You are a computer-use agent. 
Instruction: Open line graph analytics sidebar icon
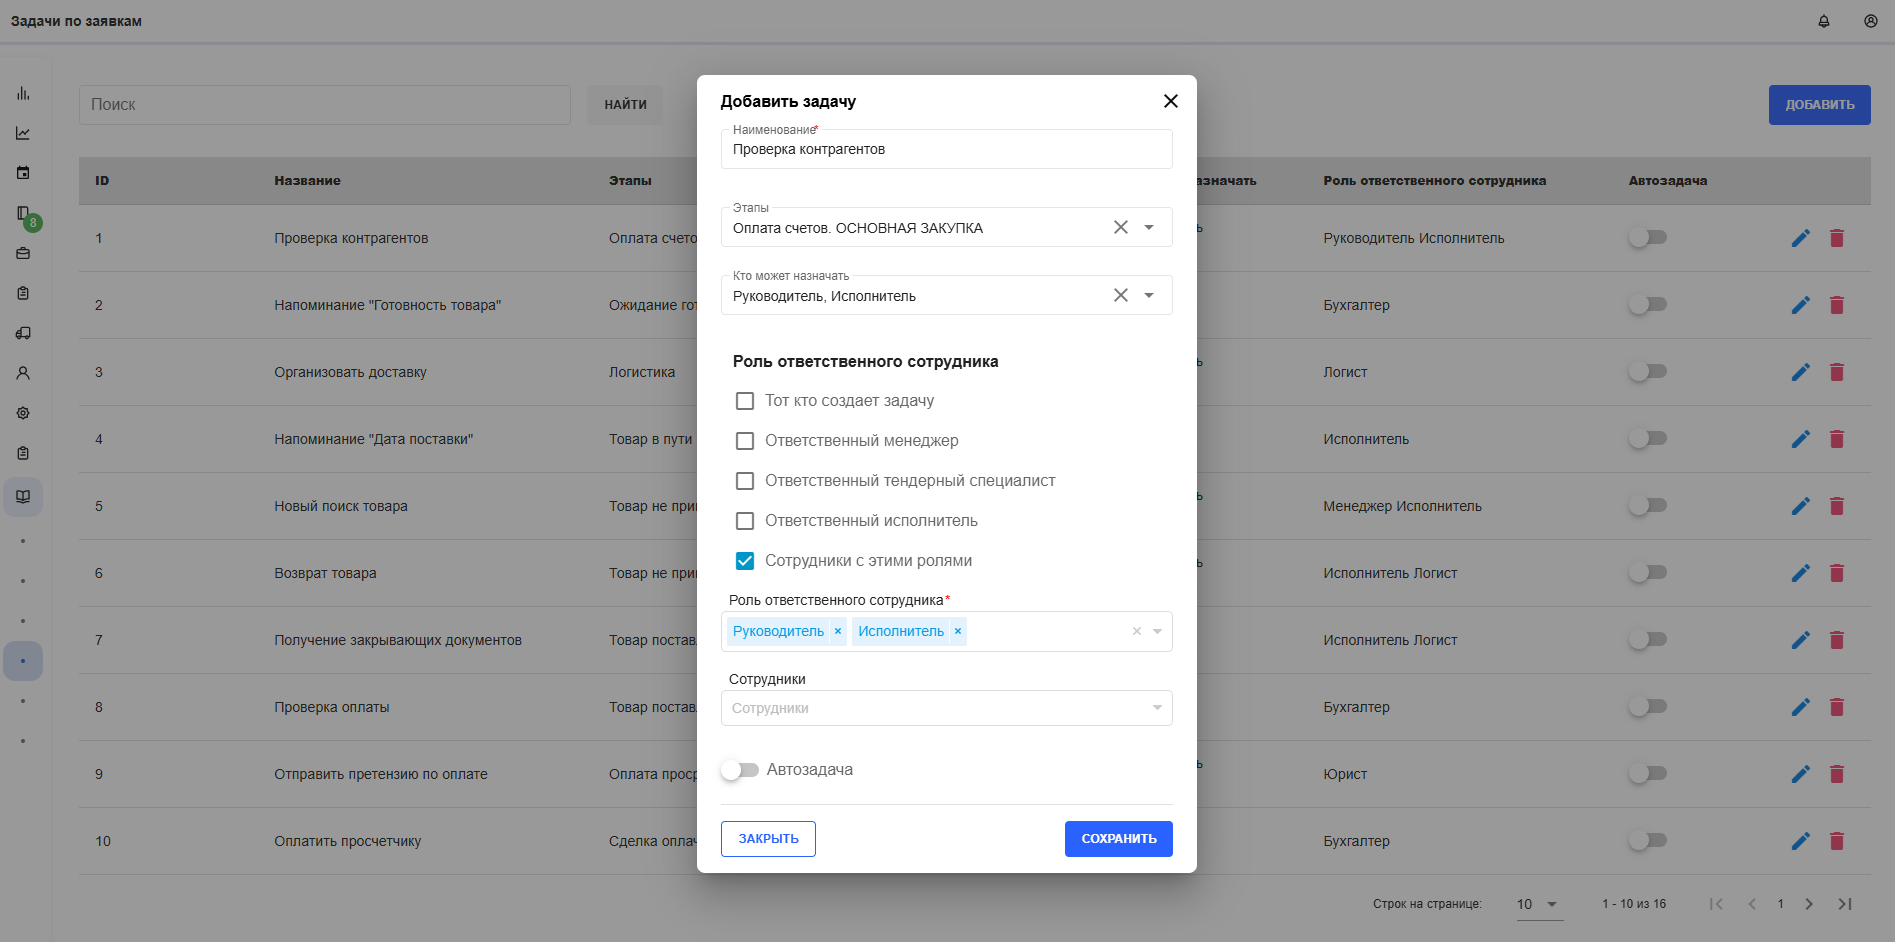(23, 133)
